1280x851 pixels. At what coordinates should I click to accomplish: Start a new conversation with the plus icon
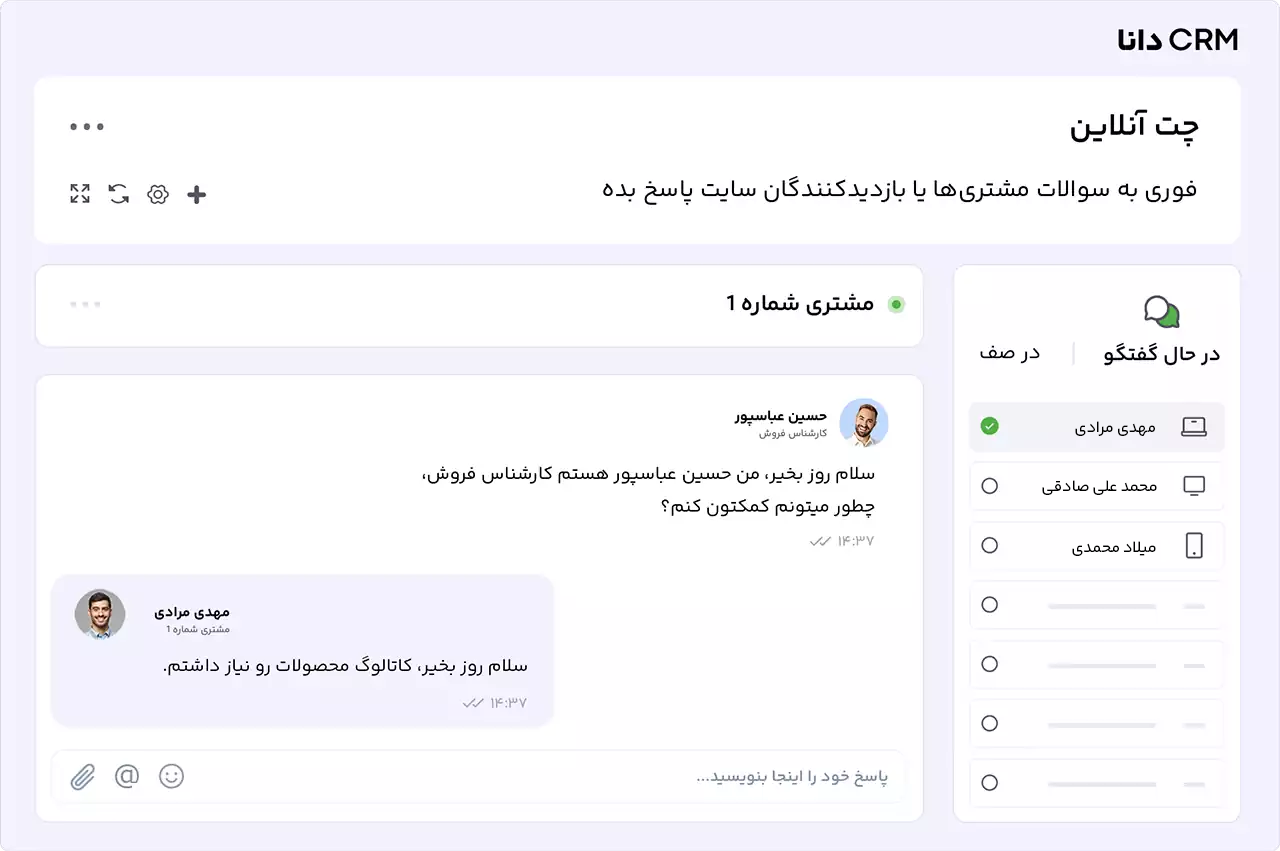196,193
